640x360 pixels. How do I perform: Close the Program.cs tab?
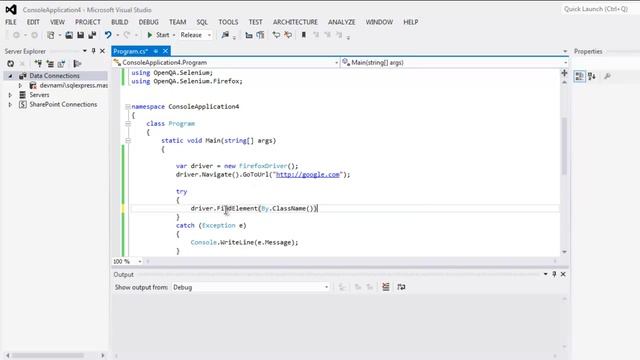pyautogui.click(x=165, y=51)
